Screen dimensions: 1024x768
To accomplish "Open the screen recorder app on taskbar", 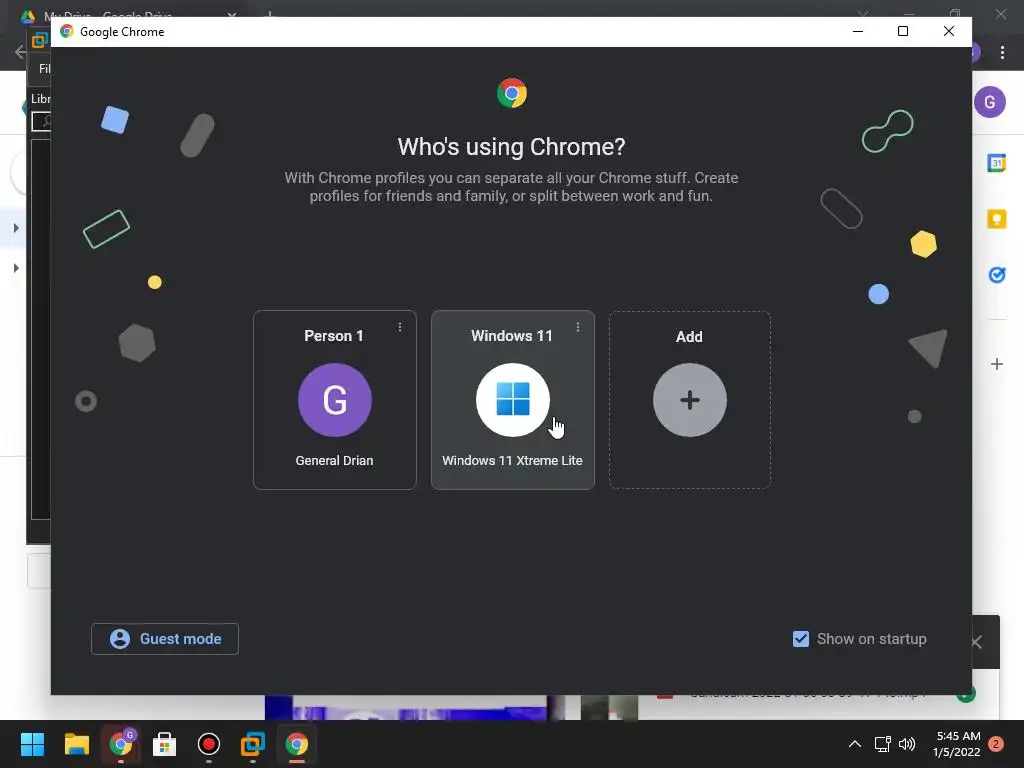I will point(208,744).
